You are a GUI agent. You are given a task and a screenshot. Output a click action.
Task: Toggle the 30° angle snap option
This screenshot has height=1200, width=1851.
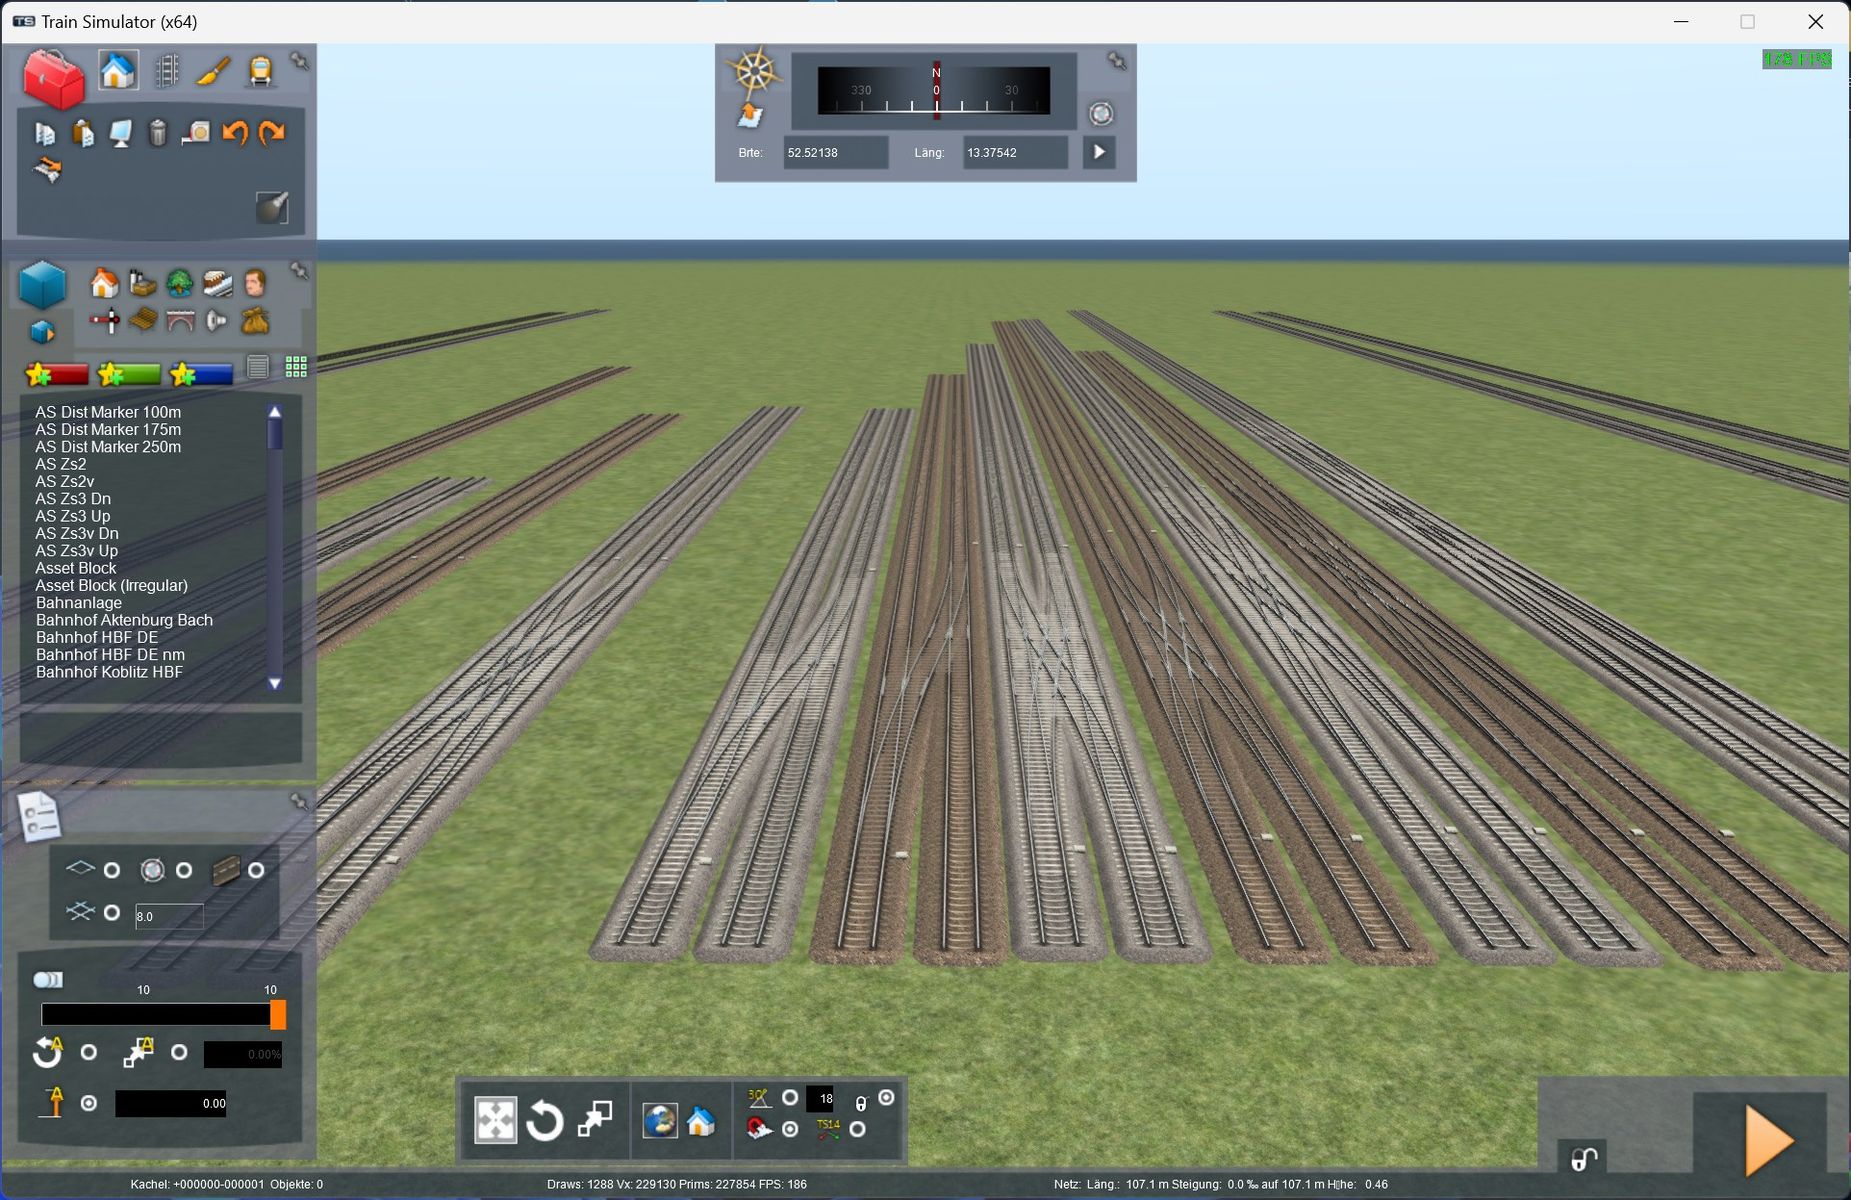point(790,1098)
